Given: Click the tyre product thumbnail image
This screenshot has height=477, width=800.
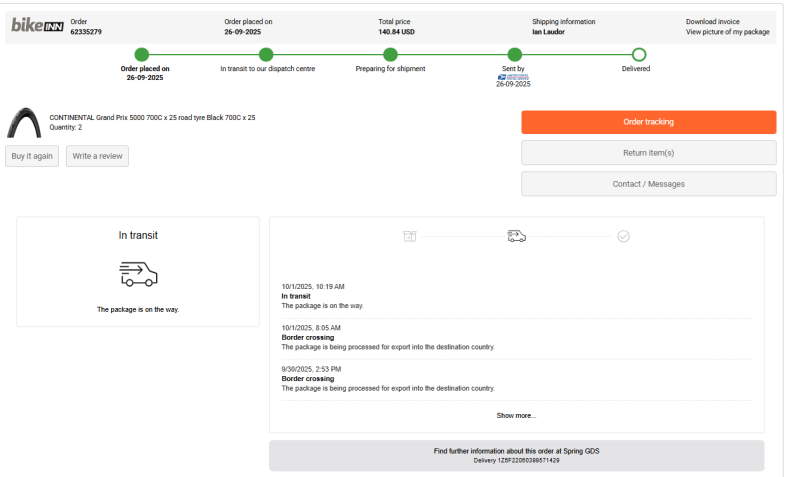Looking at the screenshot, I should (25, 122).
